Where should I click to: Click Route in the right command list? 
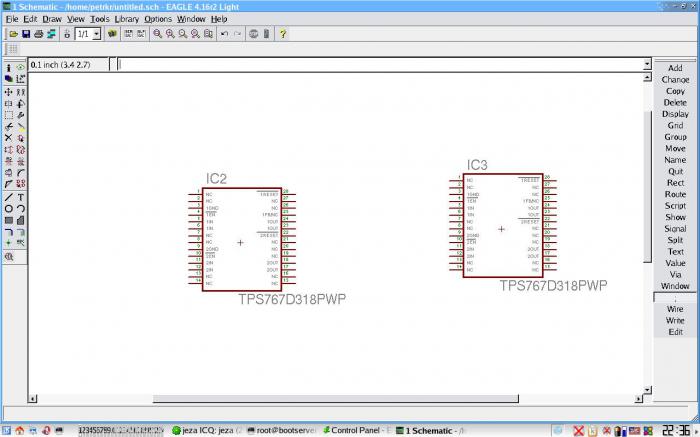point(675,195)
